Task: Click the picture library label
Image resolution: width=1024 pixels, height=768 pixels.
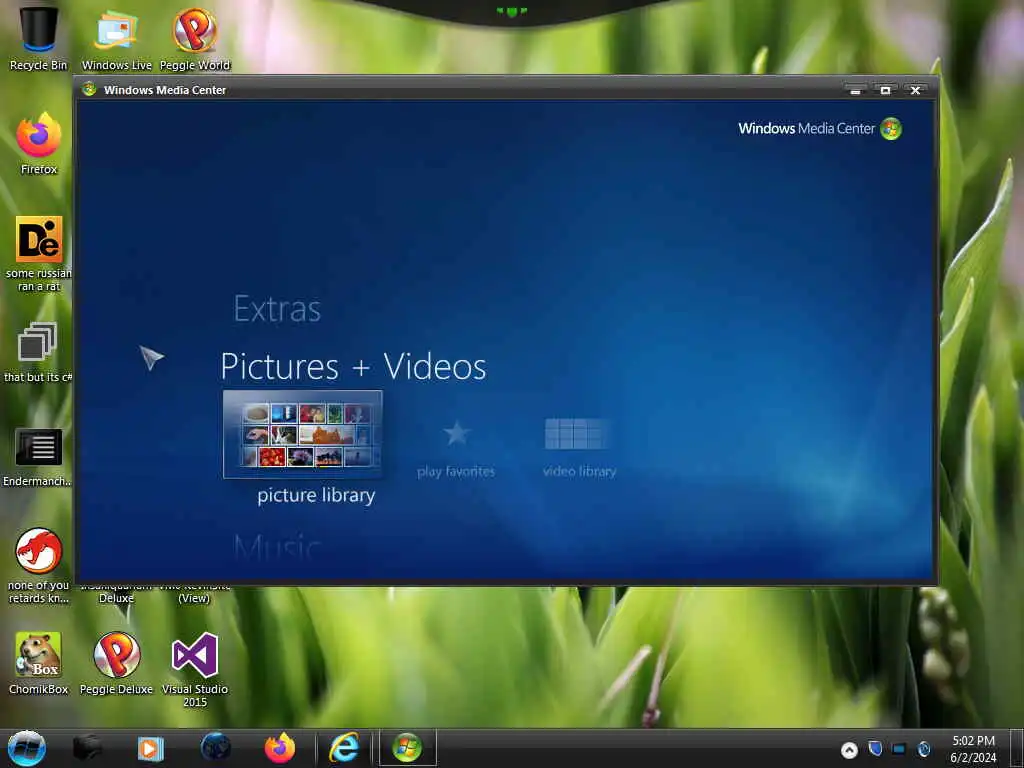Action: tap(316, 496)
